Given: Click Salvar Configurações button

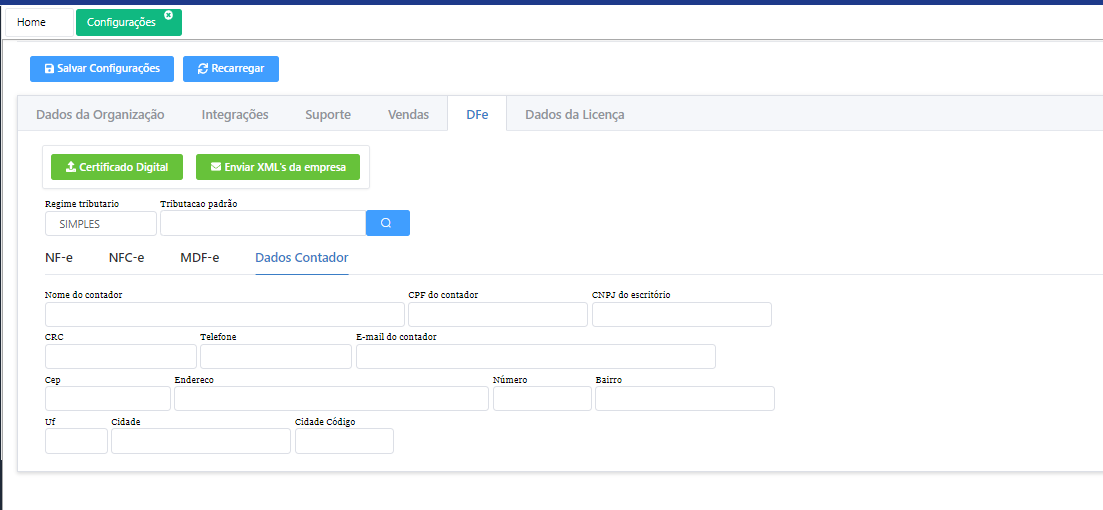Looking at the screenshot, I should coord(102,68).
